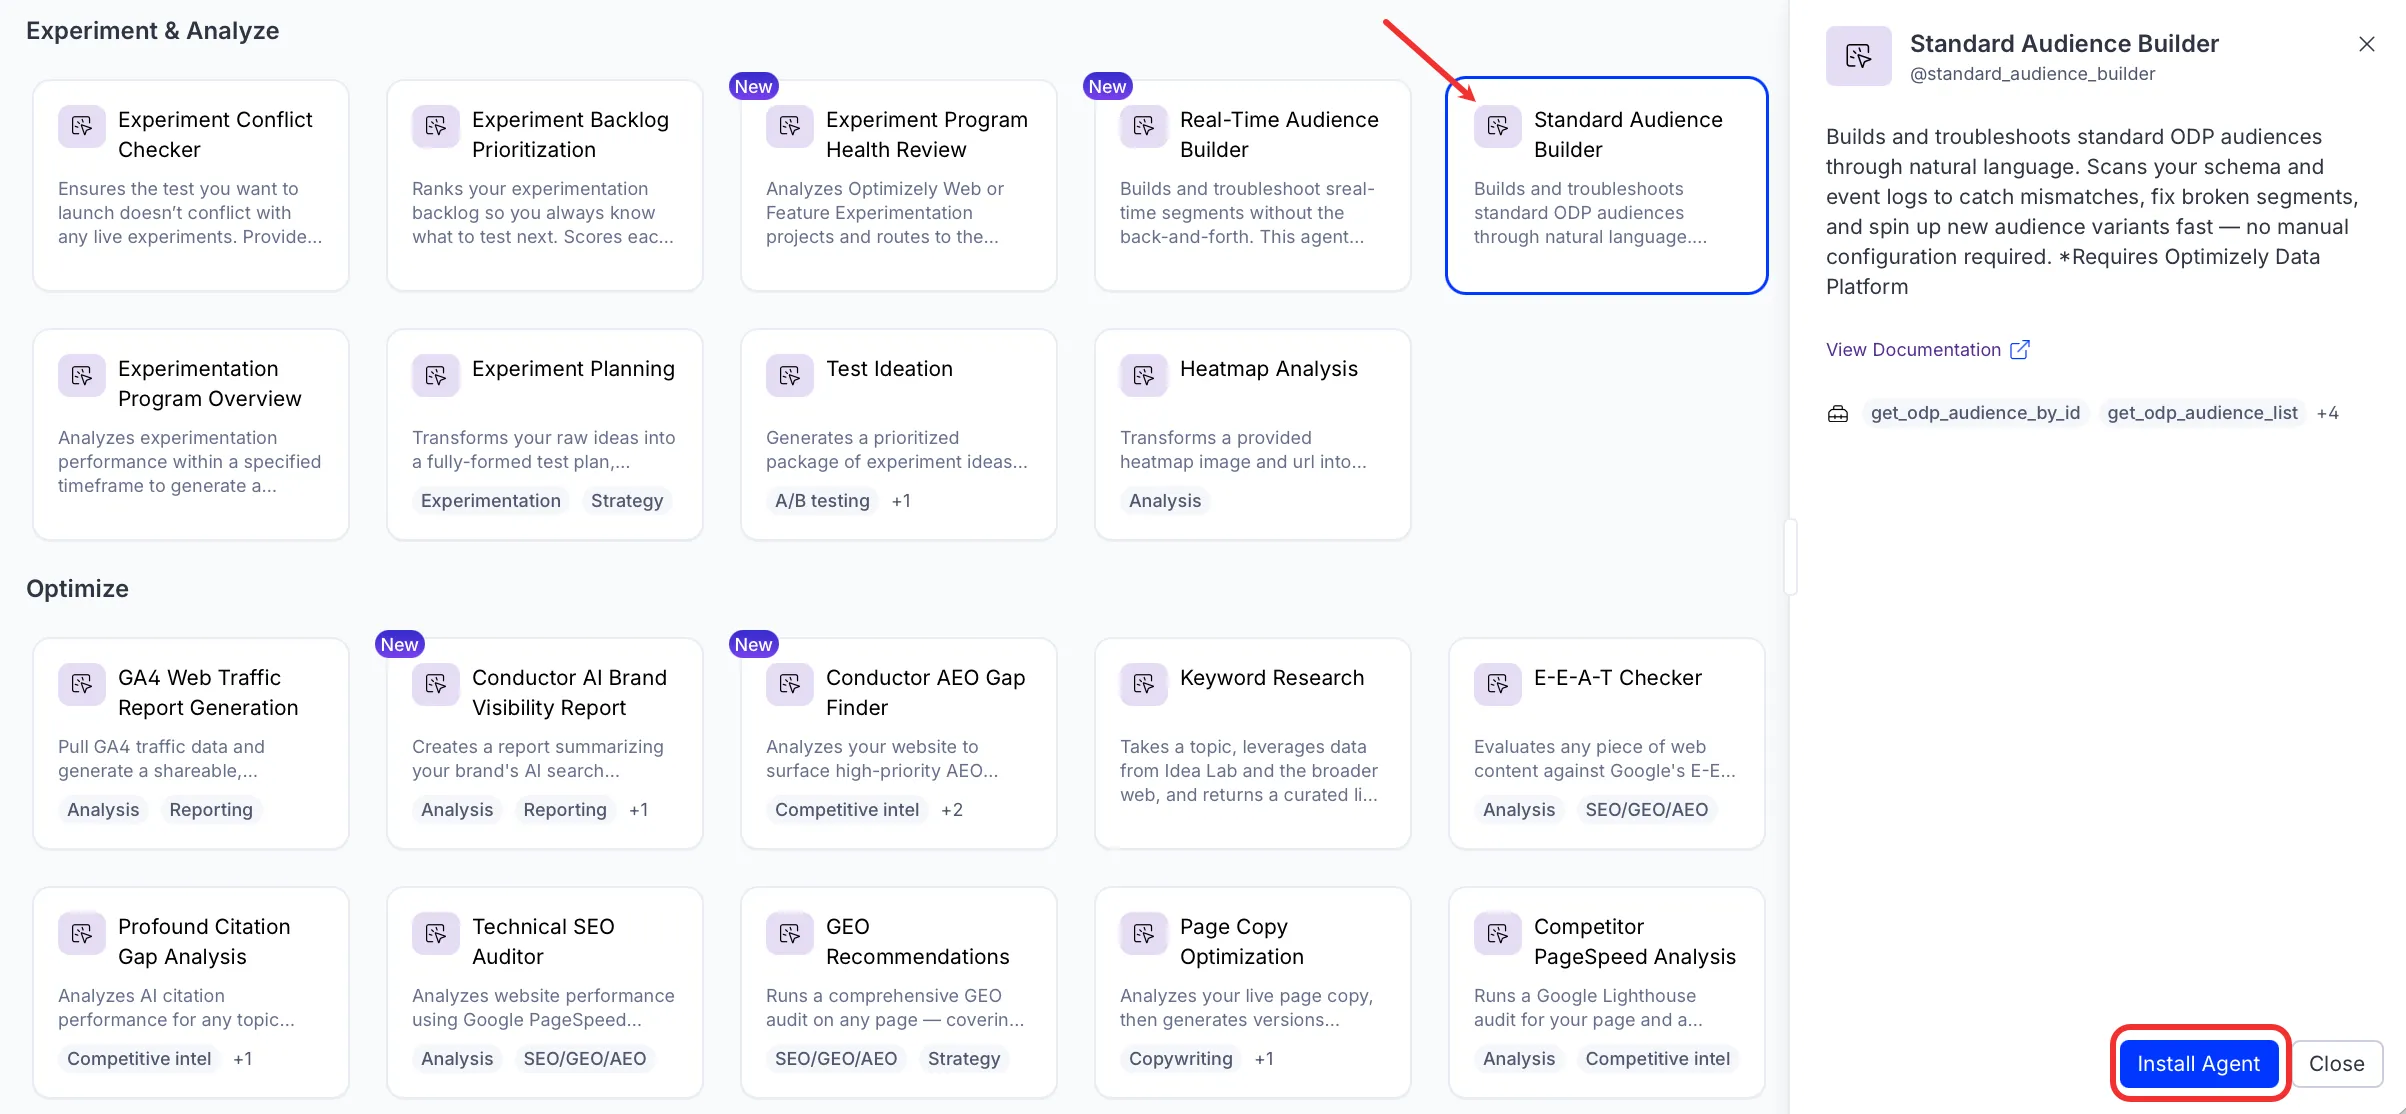2406x1114 pixels.
Task: Click the Heatmap Analysis card icon
Action: 1144,375
